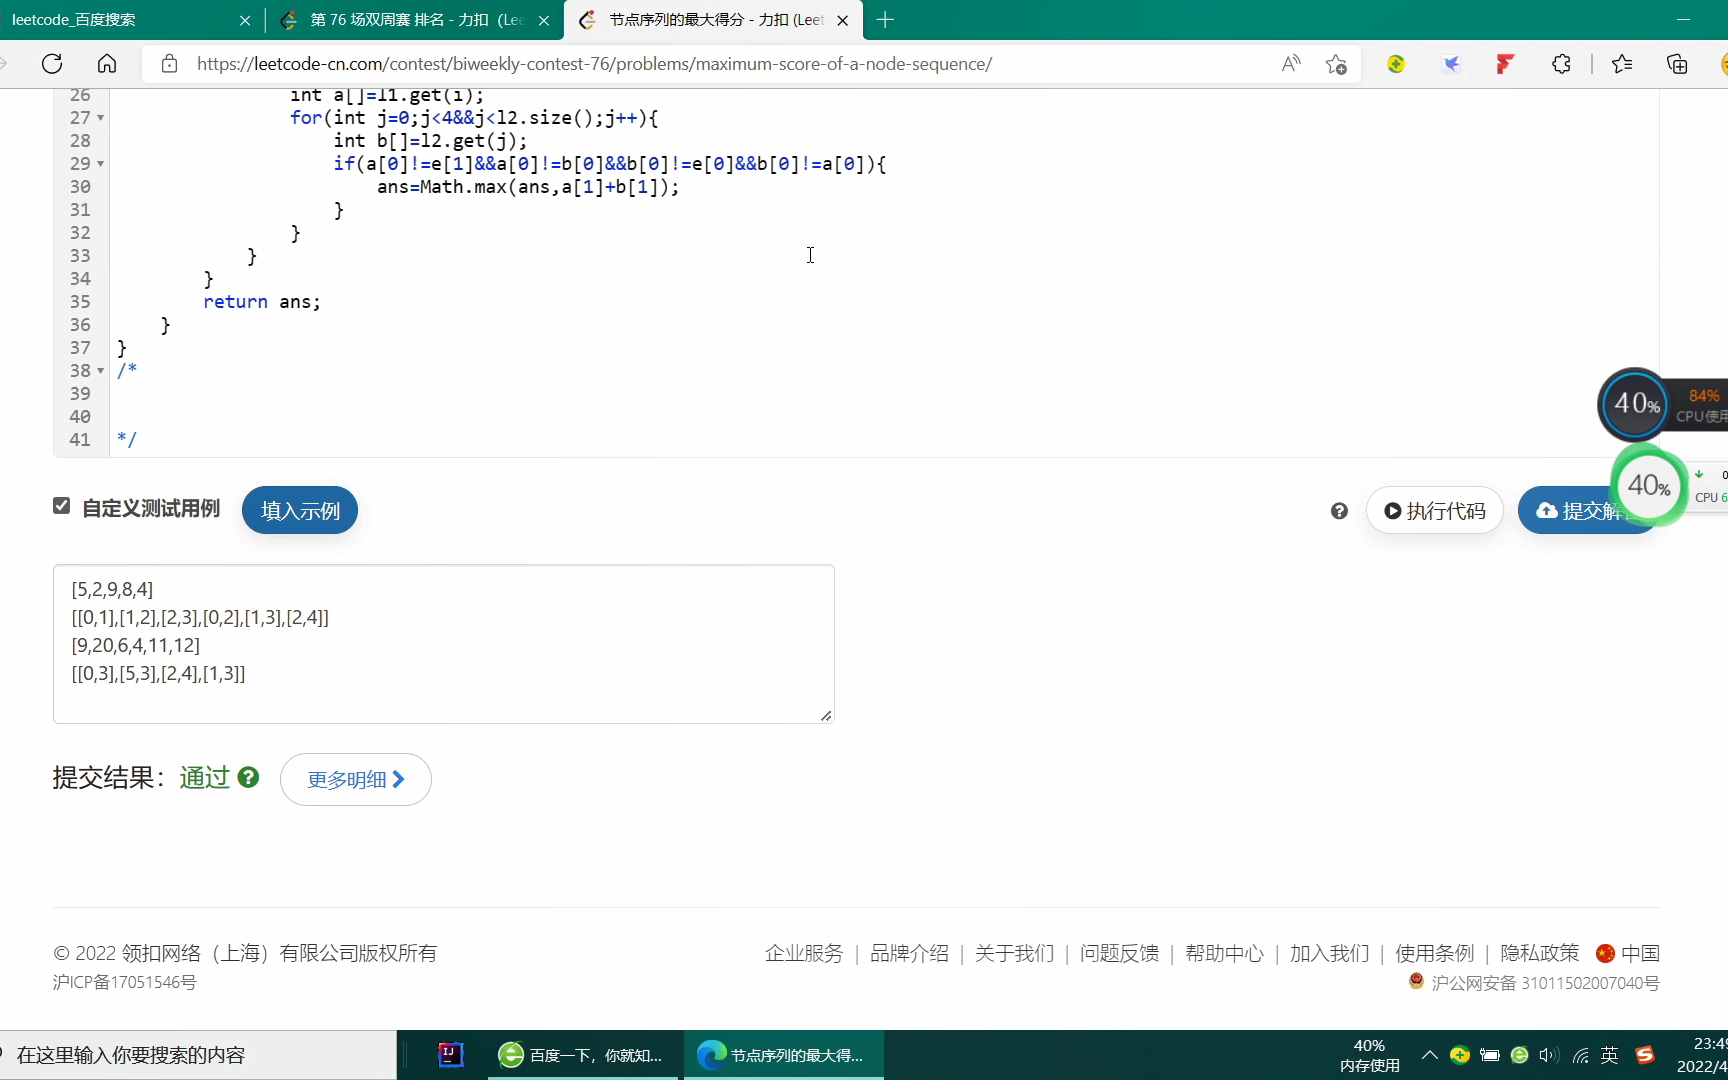Close the 节点序列的最大得分 tab

(842, 20)
